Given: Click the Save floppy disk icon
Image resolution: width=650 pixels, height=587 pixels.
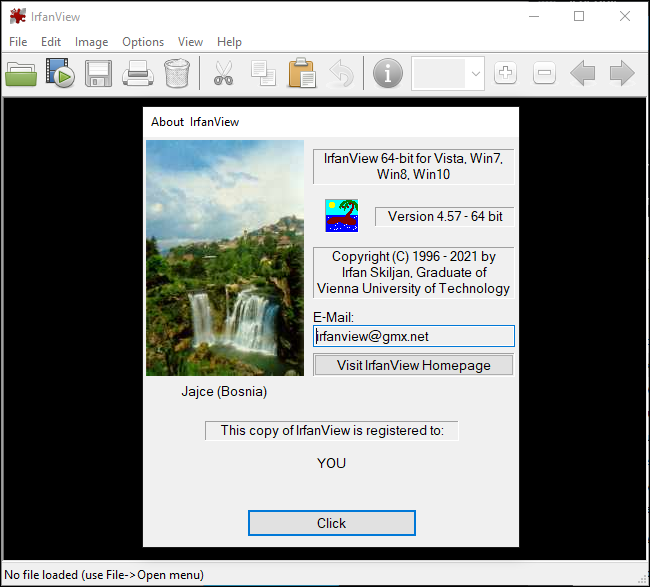Looking at the screenshot, I should coord(98,73).
